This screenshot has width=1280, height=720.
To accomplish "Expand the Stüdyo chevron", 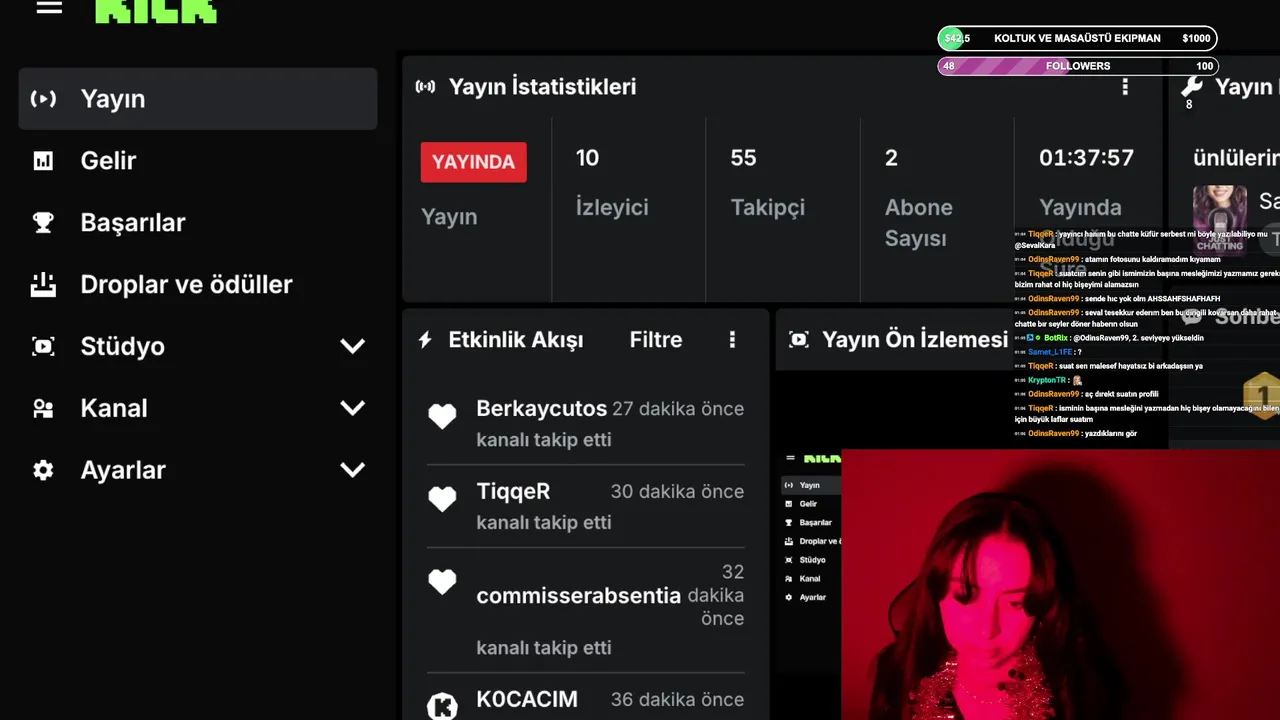I will coord(352,347).
